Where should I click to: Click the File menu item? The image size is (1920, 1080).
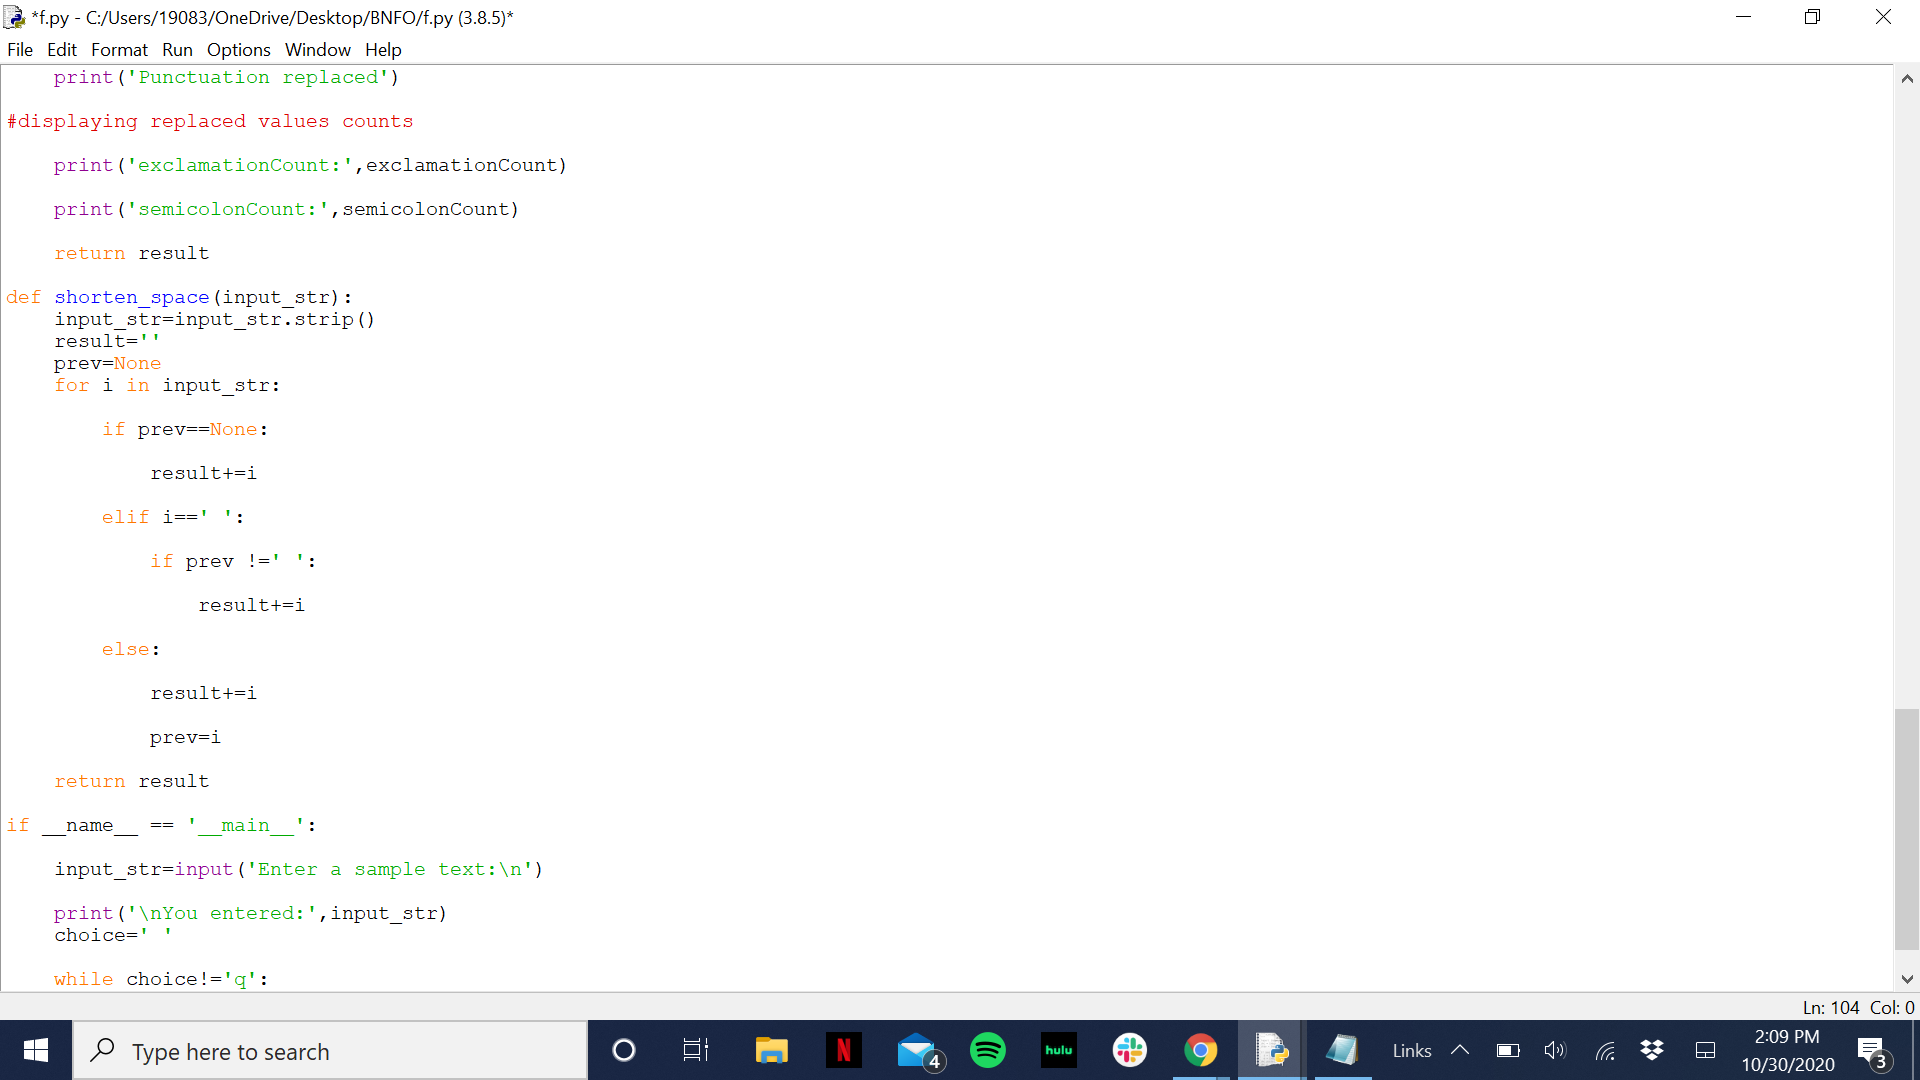pos(20,49)
